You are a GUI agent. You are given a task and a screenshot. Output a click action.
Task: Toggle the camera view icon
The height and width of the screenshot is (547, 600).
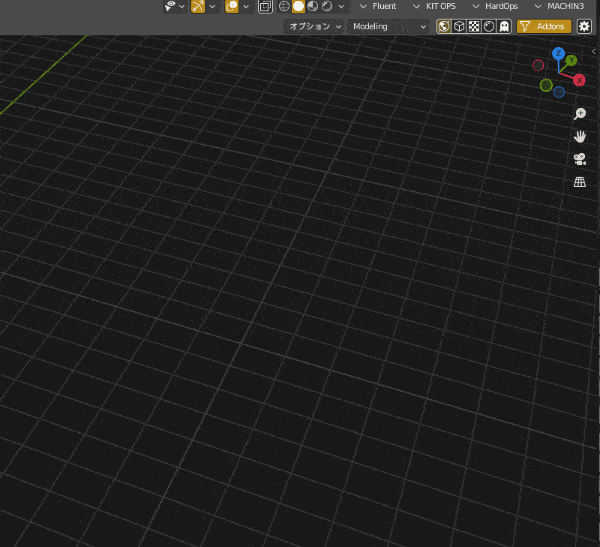[580, 159]
